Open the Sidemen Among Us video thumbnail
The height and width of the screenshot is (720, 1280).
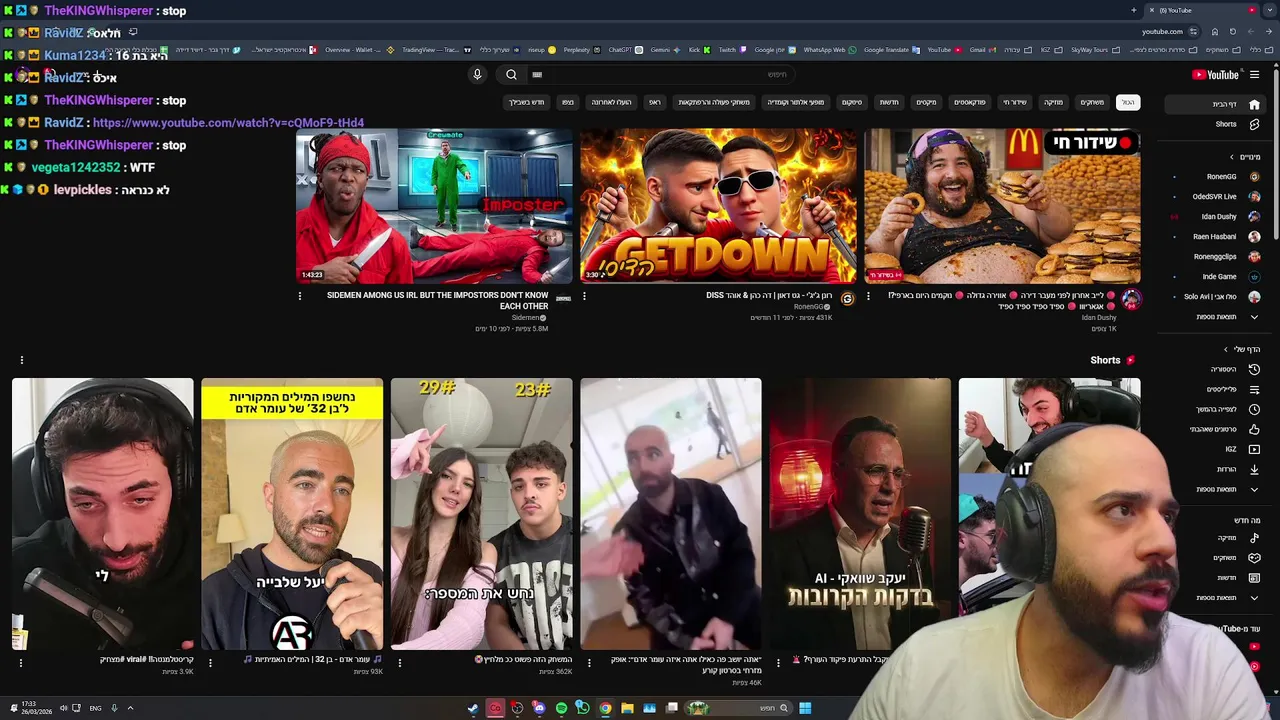click(434, 206)
